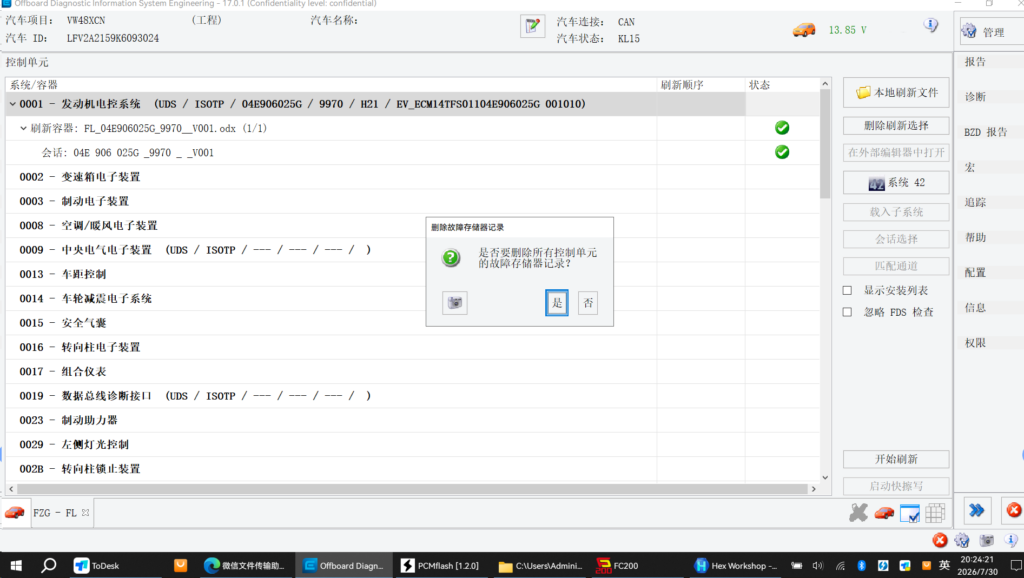Viewport: 1024px width, 578px height.
Task: Click the 状态 column header
Action: (782, 85)
